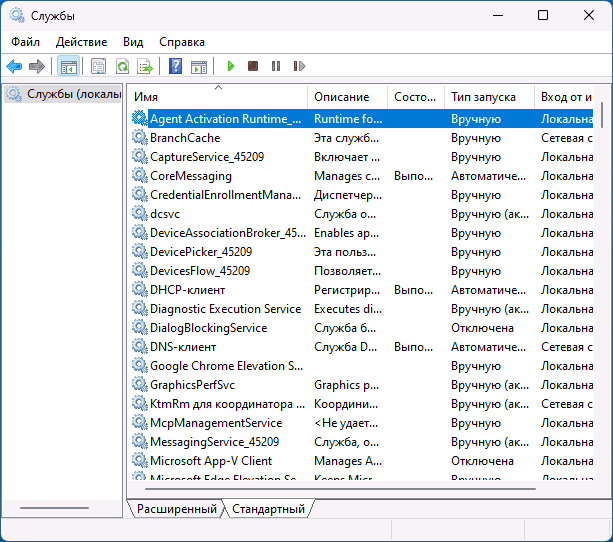Click the gear icon of BranchCache

click(140, 137)
